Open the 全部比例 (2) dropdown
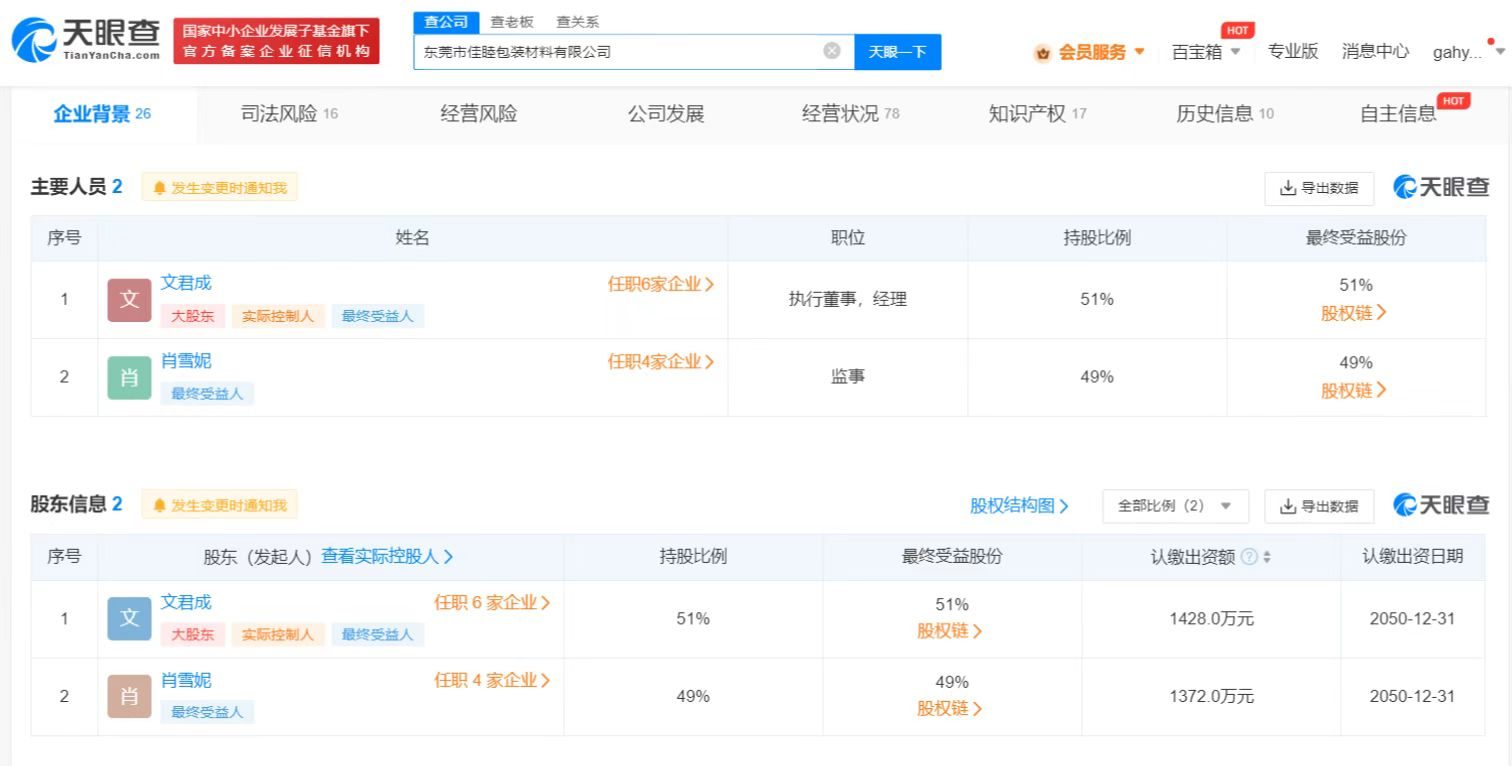Screen dimensions: 1512x766 click(x=1175, y=505)
